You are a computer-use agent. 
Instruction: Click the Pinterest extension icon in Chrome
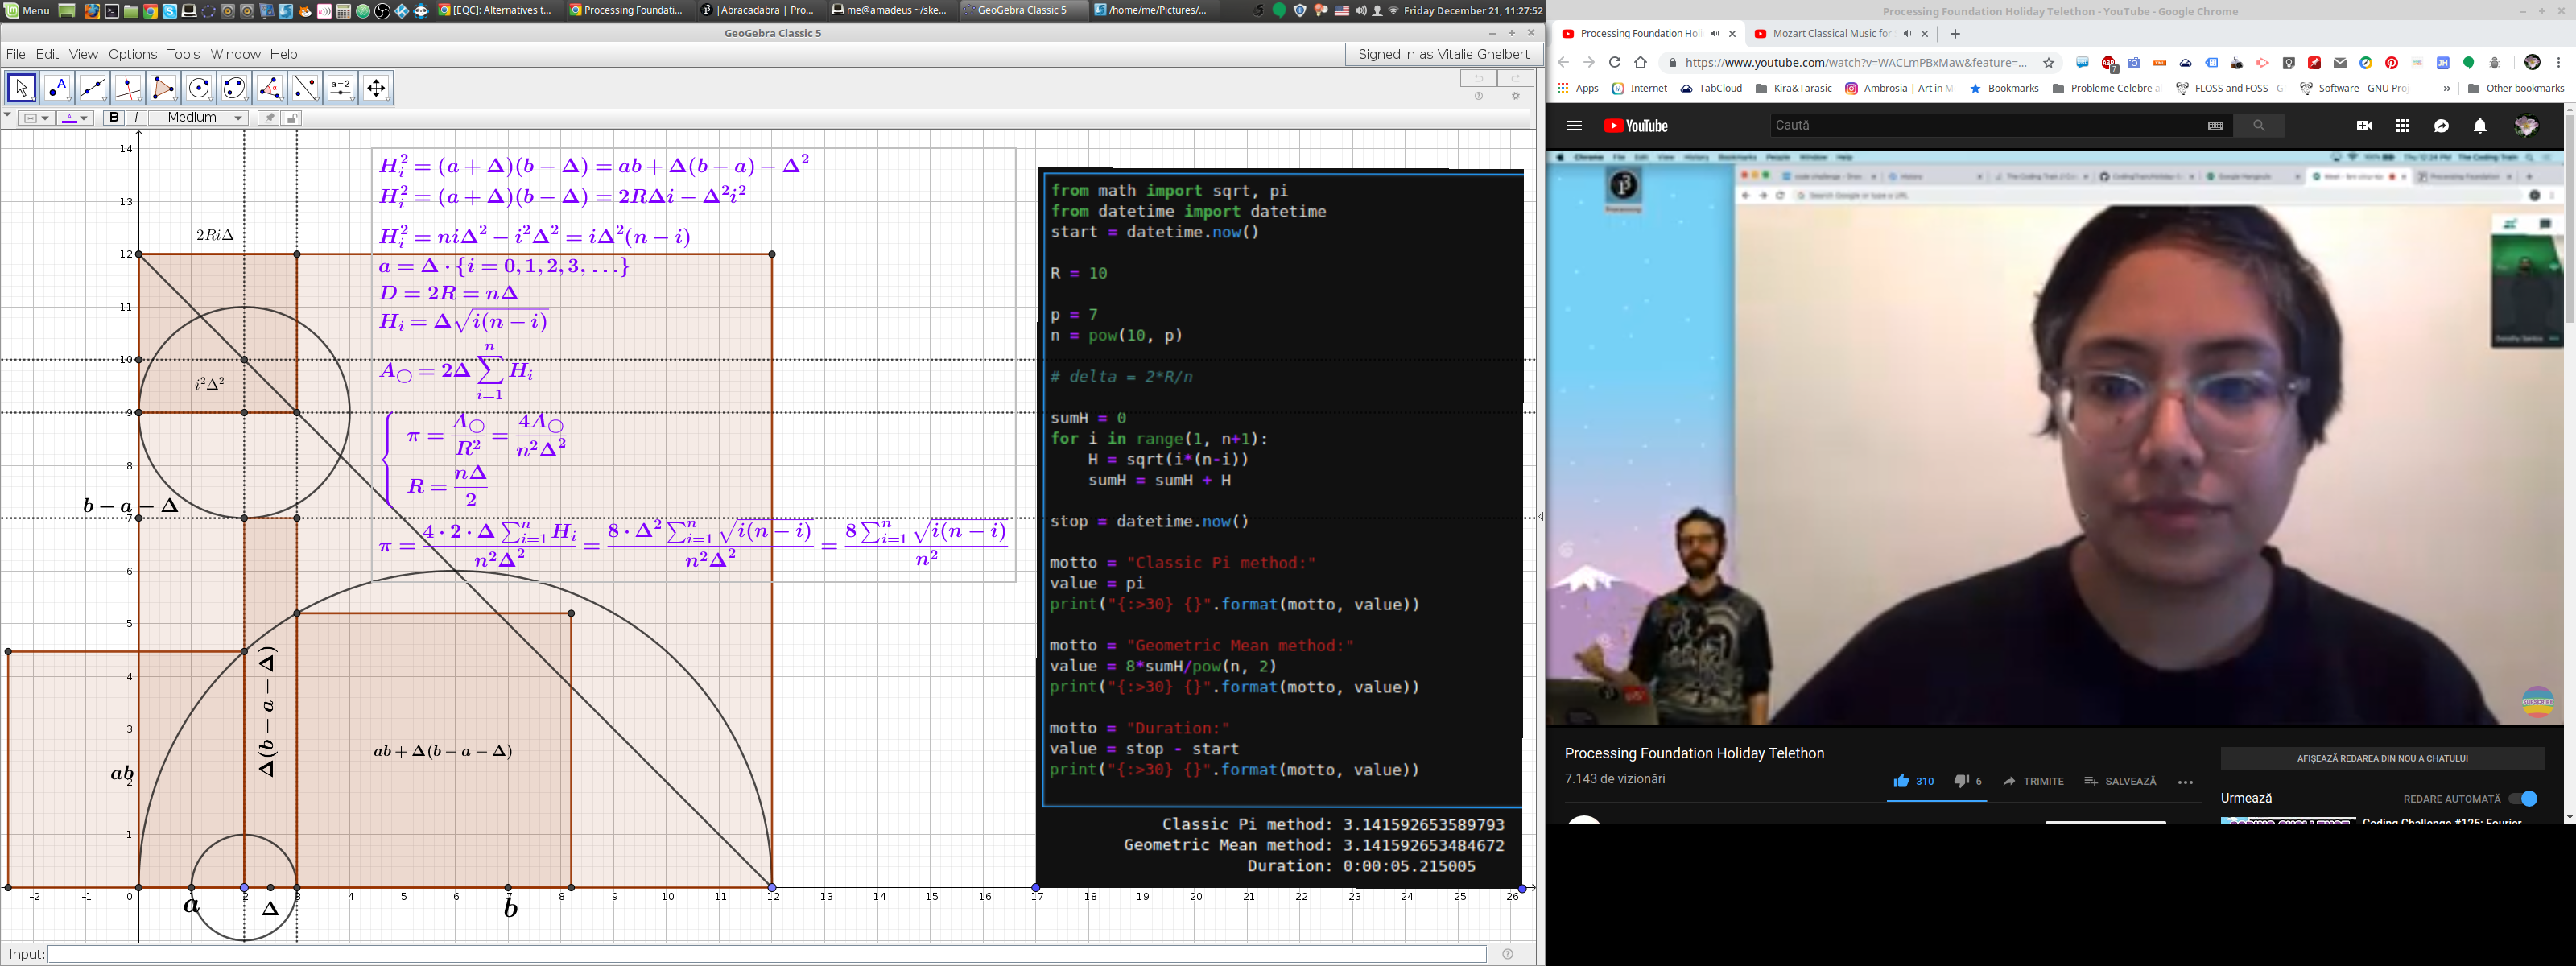(x=2392, y=63)
